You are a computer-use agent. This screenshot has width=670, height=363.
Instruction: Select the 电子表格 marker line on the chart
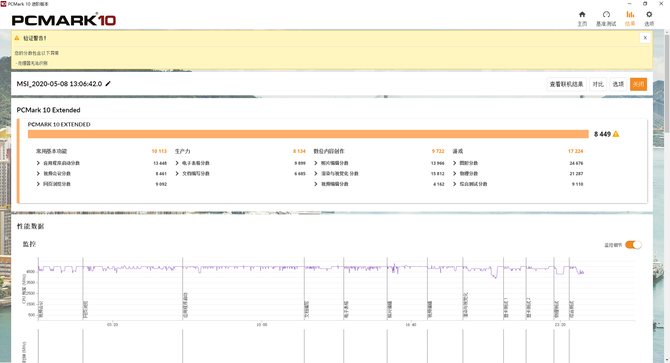[x=344, y=289]
